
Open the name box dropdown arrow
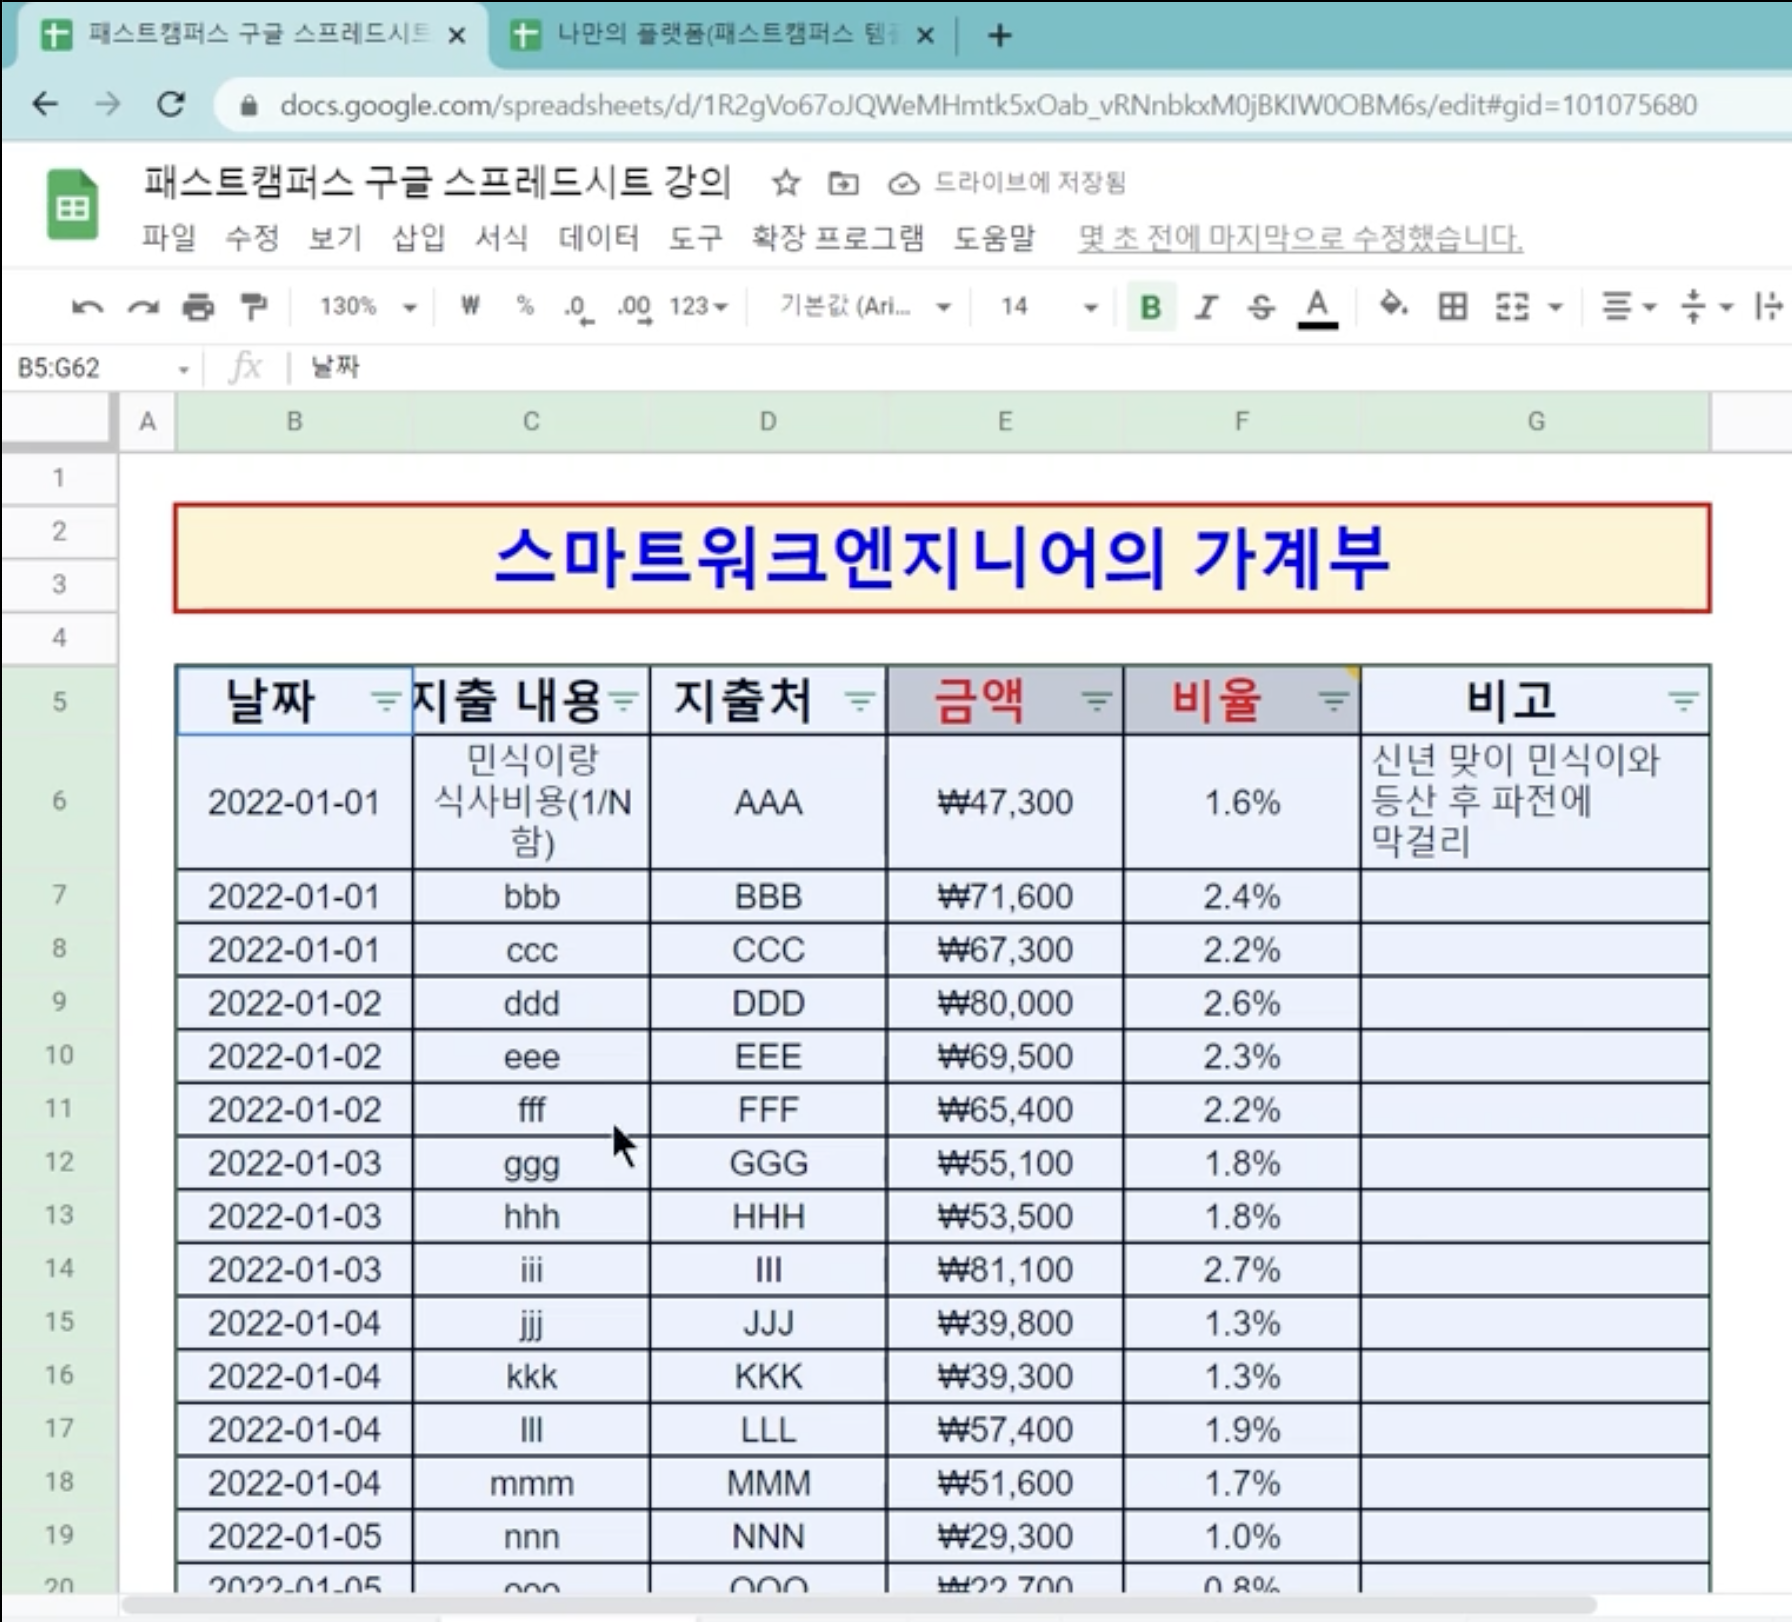(x=183, y=369)
